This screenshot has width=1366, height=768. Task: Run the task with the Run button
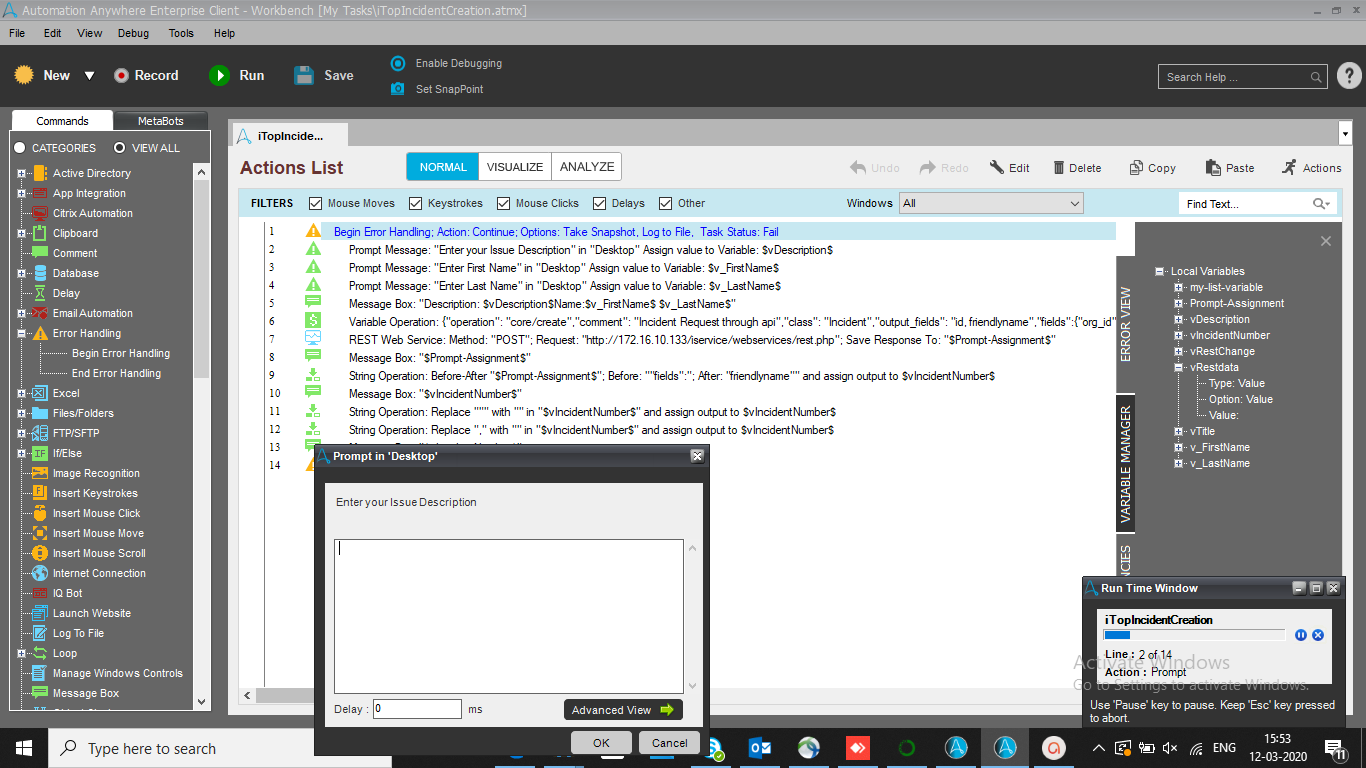[236, 75]
